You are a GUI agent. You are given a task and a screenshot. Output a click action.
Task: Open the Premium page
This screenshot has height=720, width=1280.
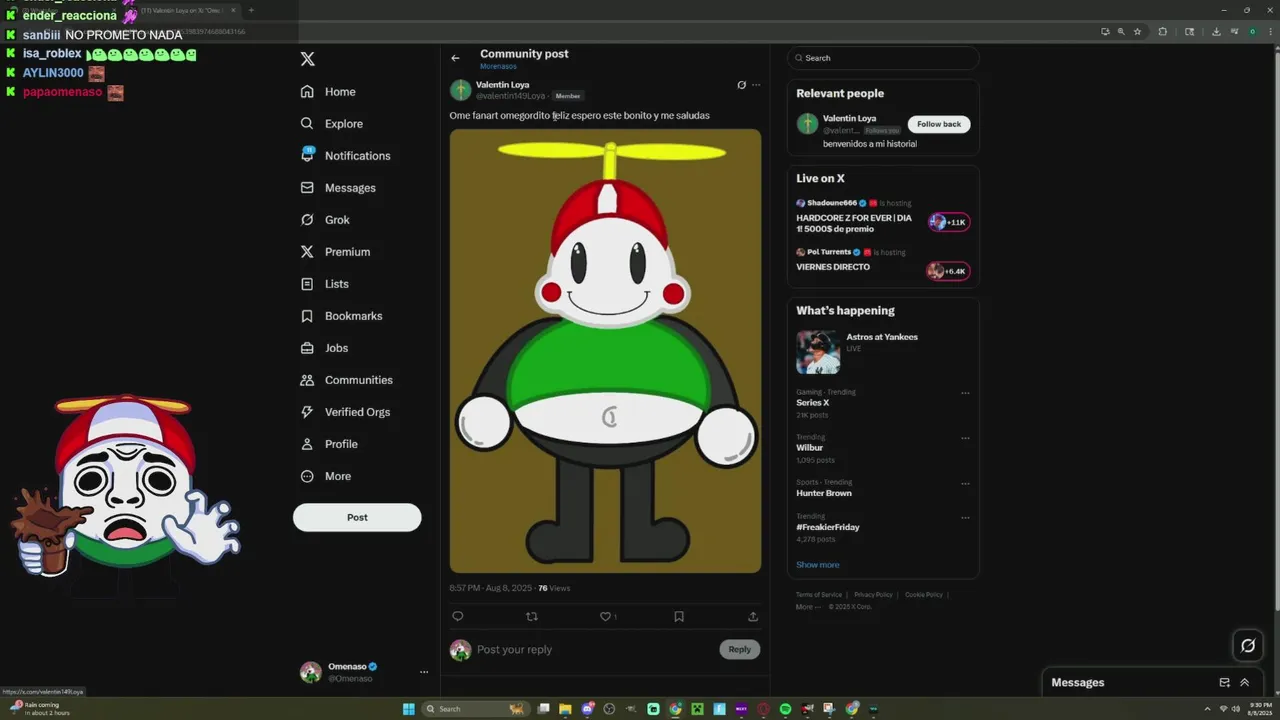point(335,252)
